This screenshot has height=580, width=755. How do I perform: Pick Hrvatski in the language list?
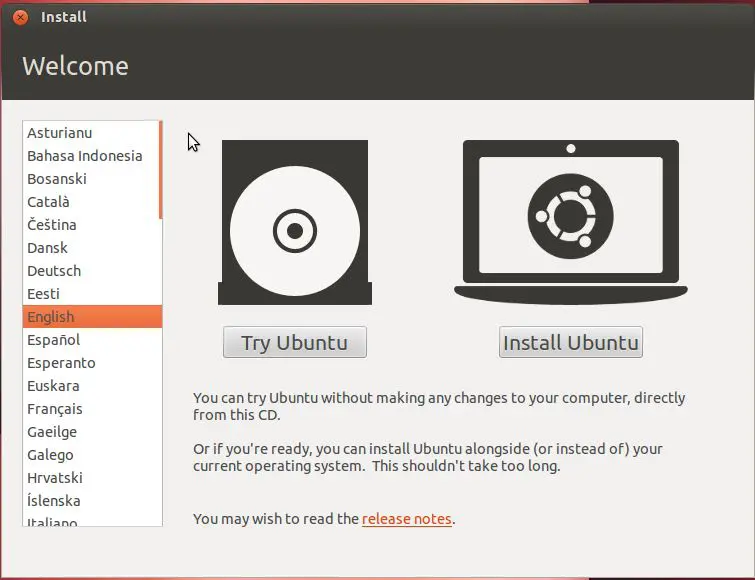click(91, 478)
